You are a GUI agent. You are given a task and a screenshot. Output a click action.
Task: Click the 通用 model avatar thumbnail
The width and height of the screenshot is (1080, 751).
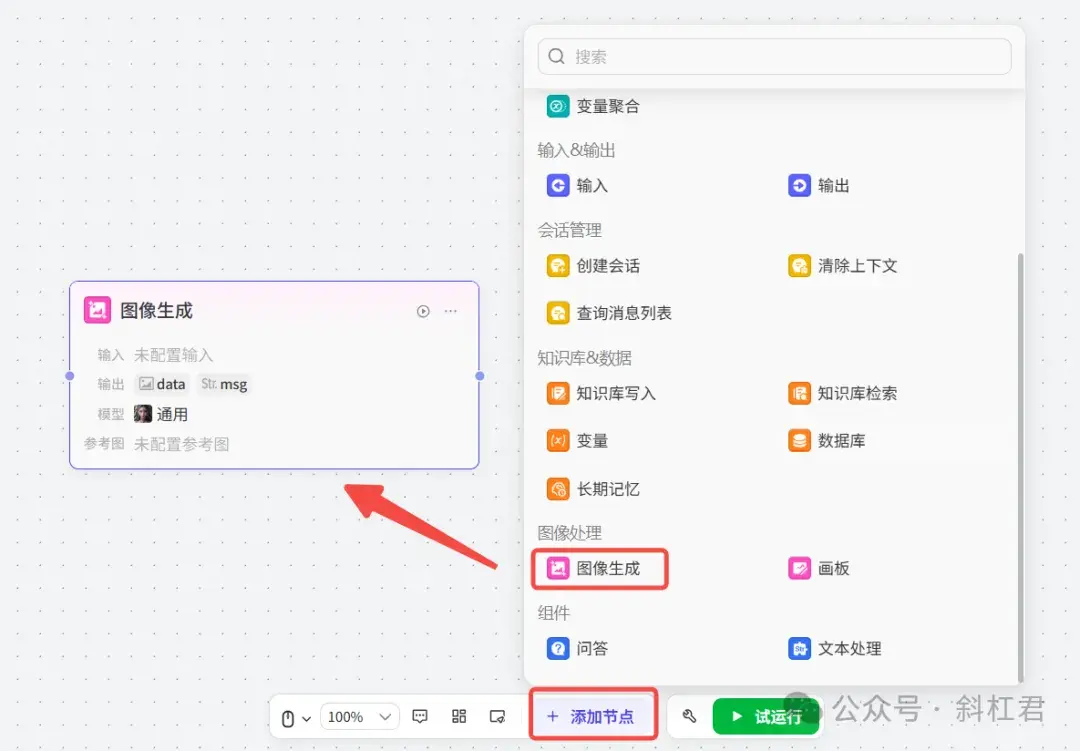(x=143, y=414)
